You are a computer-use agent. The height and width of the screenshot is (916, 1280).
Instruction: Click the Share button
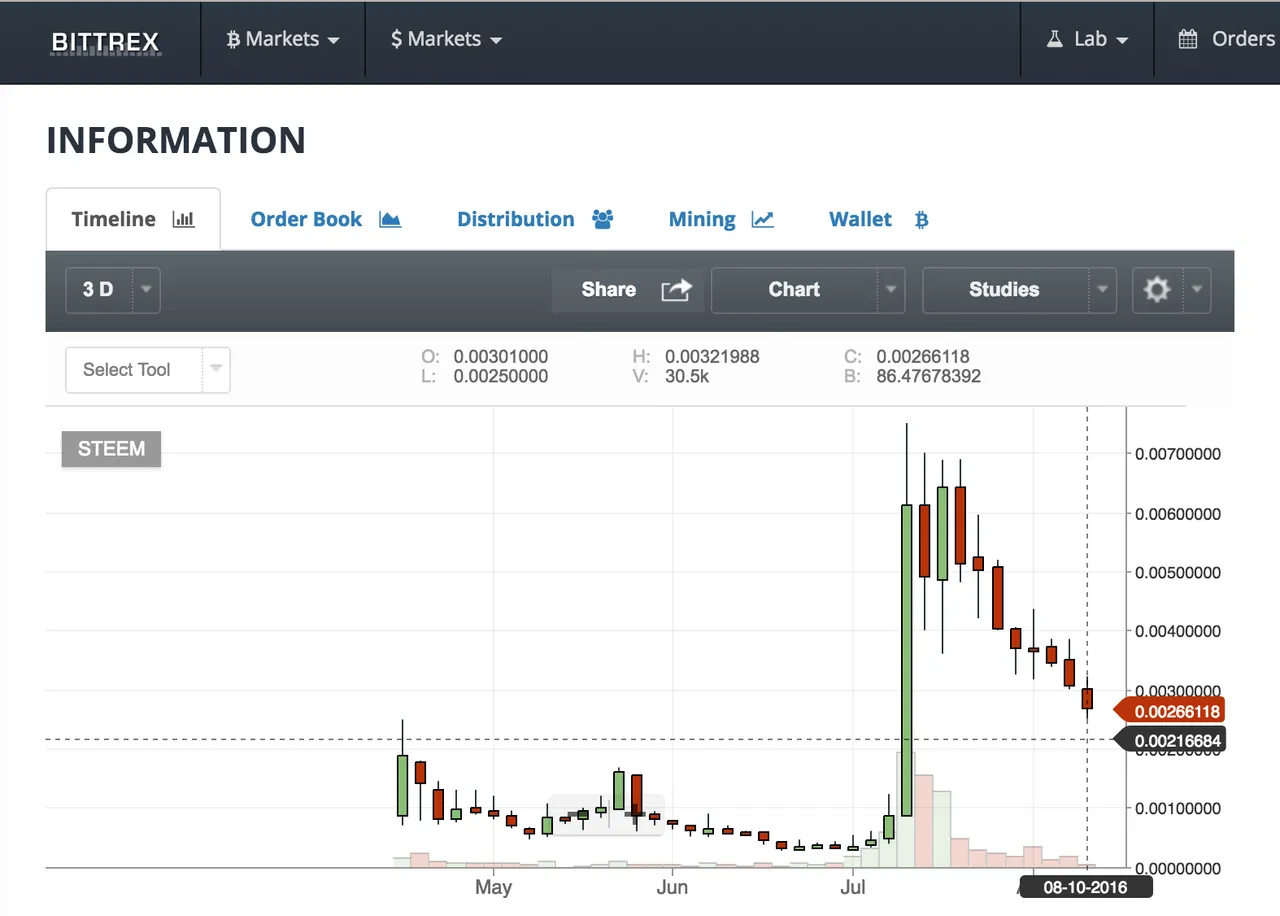click(629, 290)
